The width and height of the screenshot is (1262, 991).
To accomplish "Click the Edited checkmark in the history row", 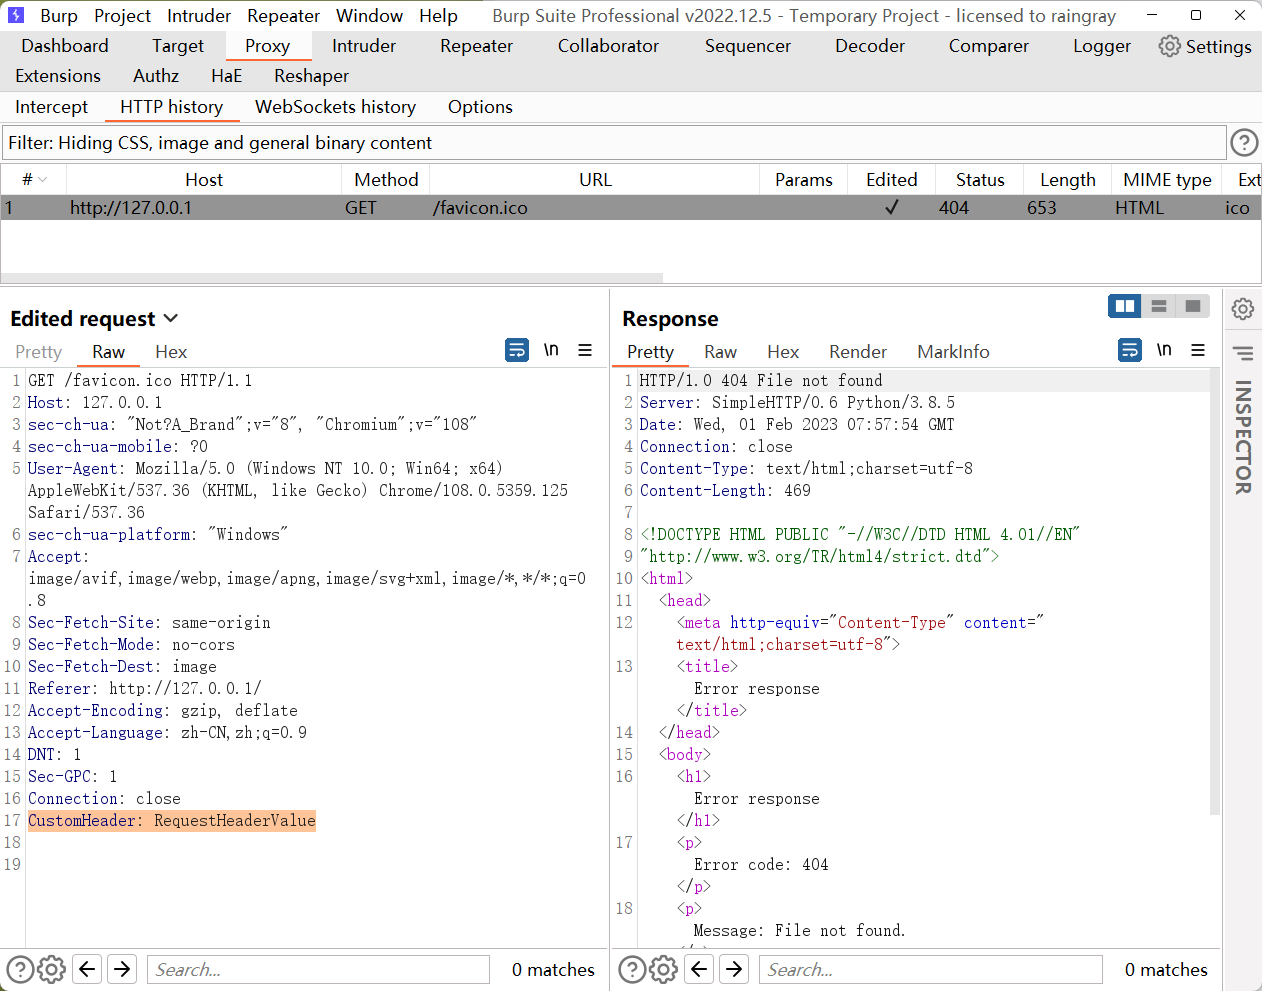I will pos(892,207).
